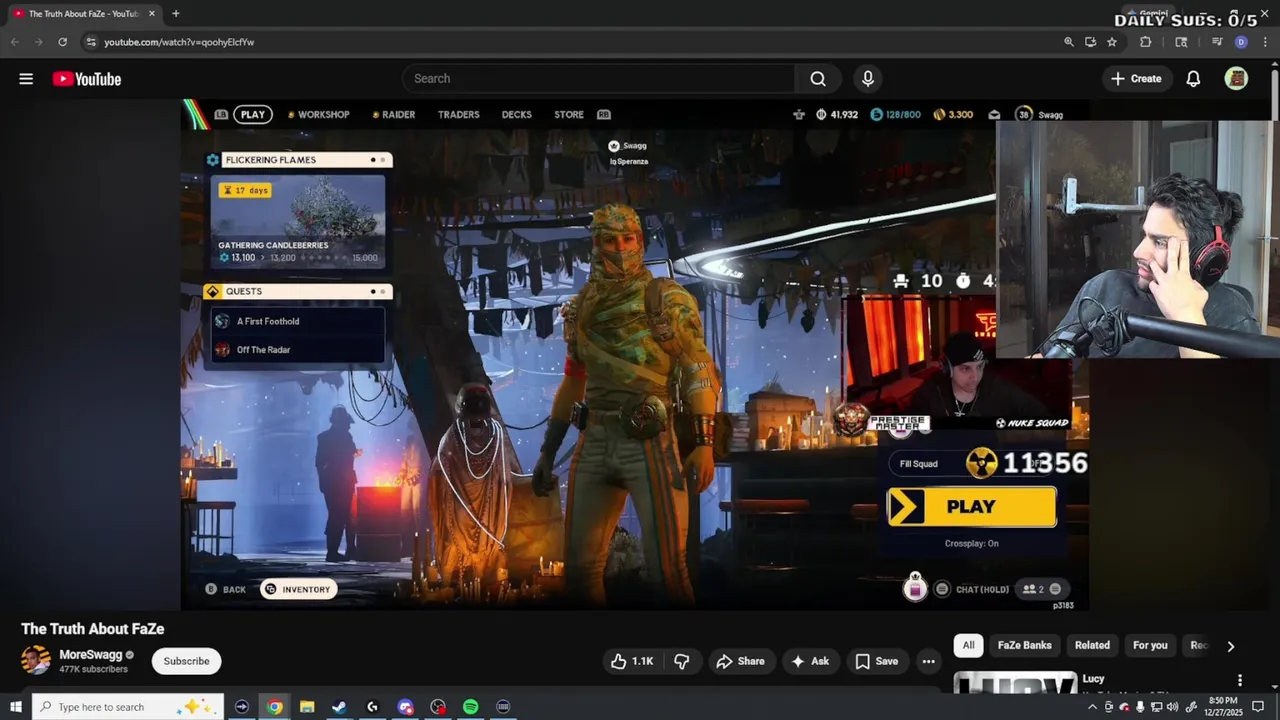Viewport: 1280px width, 720px height.
Task: Open the network tray icon
Action: point(1156,707)
